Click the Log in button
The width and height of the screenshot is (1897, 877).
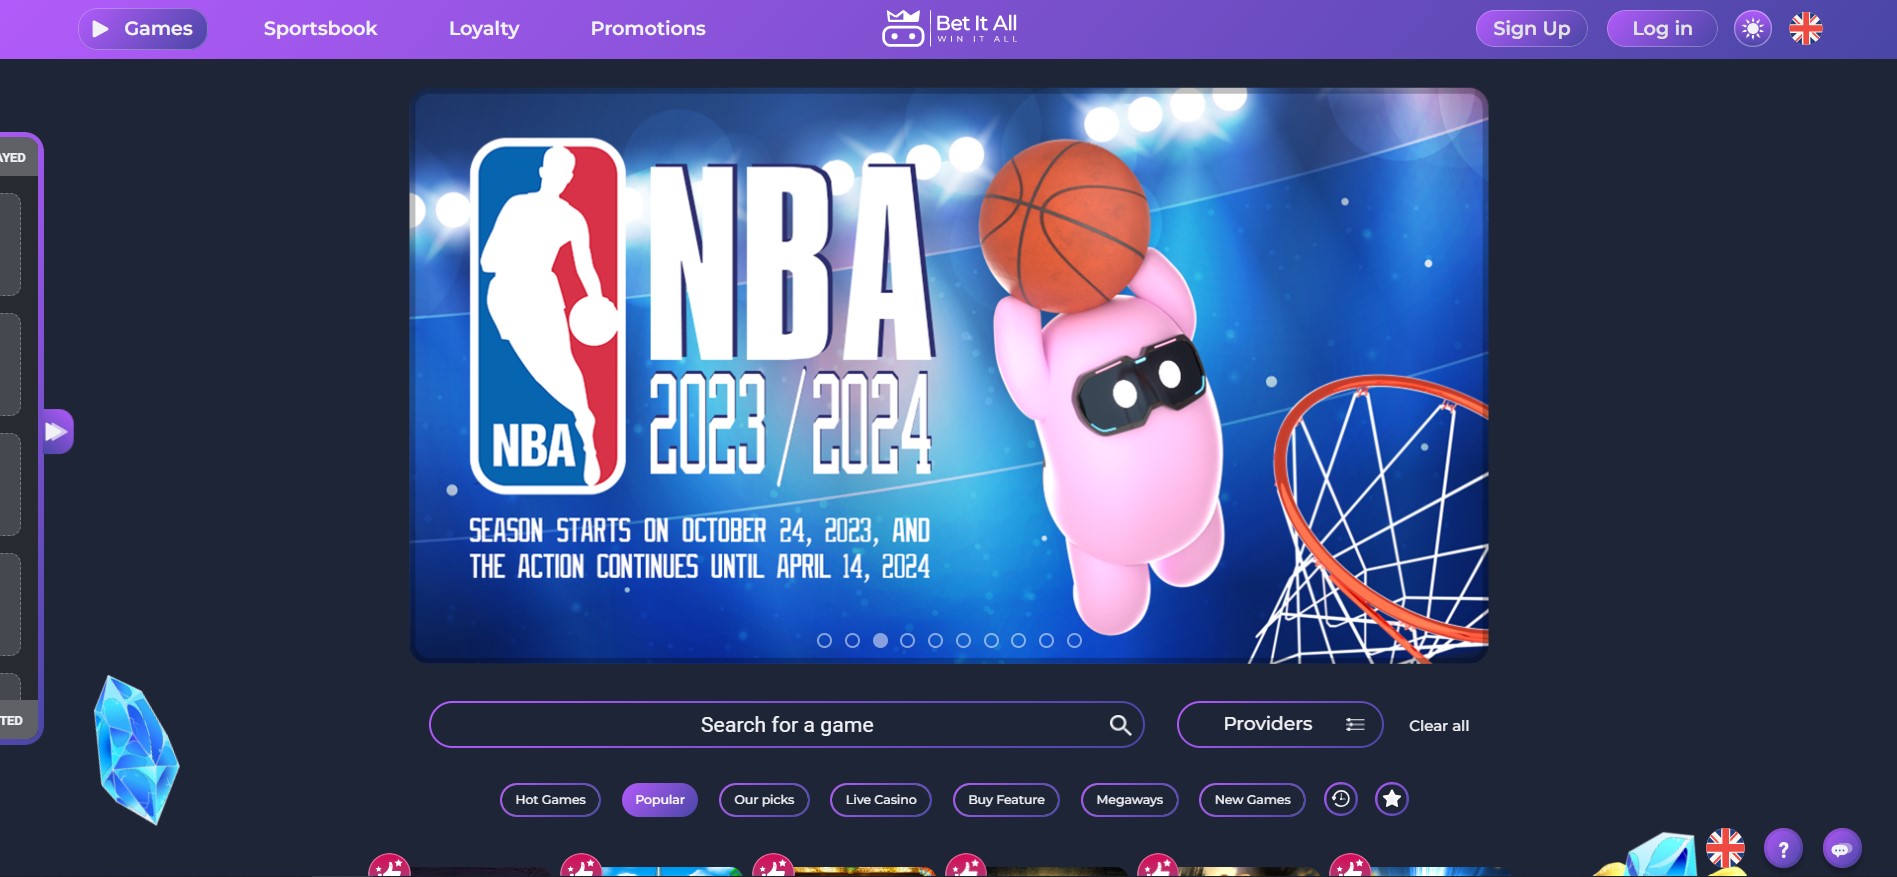(x=1662, y=29)
